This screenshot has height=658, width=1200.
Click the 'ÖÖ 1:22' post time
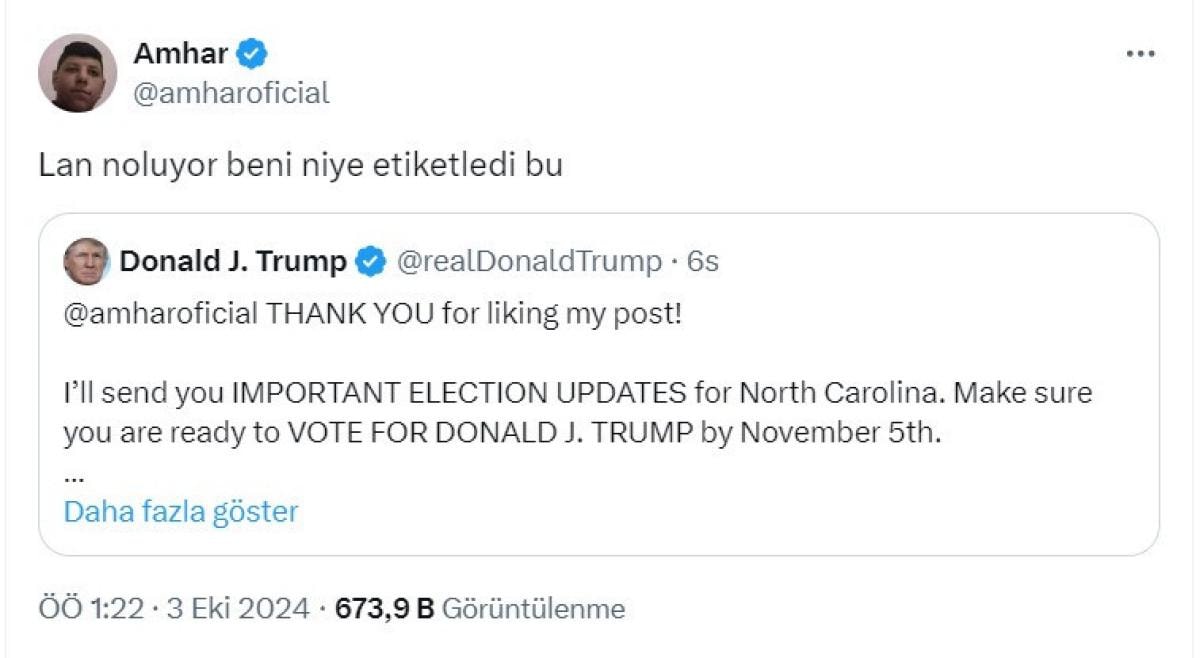tap(91, 608)
